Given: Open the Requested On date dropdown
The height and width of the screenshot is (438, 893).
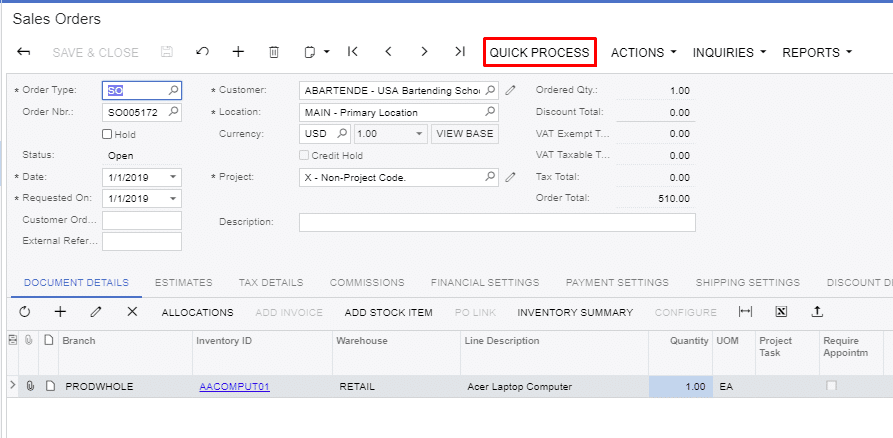Looking at the screenshot, I should point(173,199).
